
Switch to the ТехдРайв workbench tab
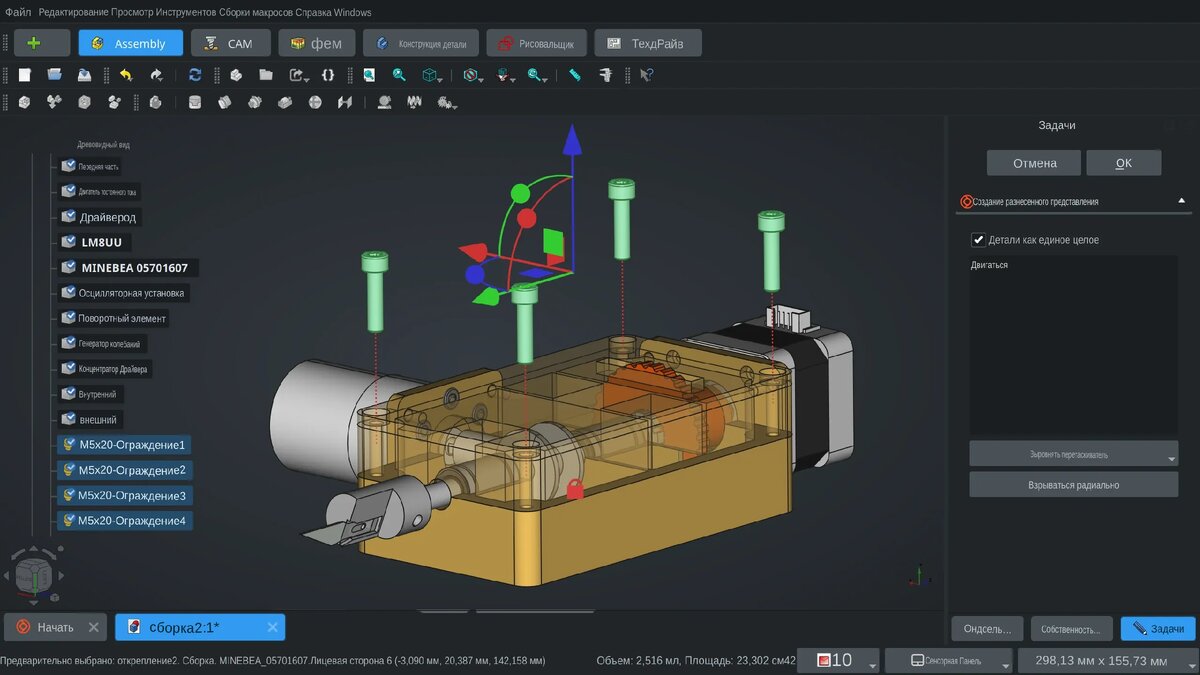coord(647,43)
